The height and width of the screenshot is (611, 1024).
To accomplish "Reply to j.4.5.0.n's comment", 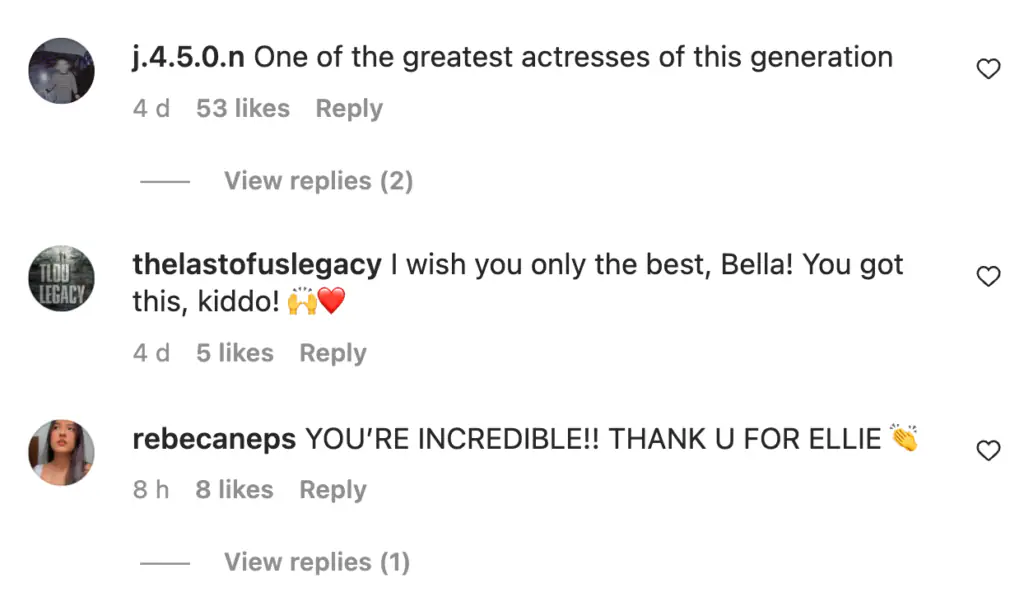I will [349, 109].
